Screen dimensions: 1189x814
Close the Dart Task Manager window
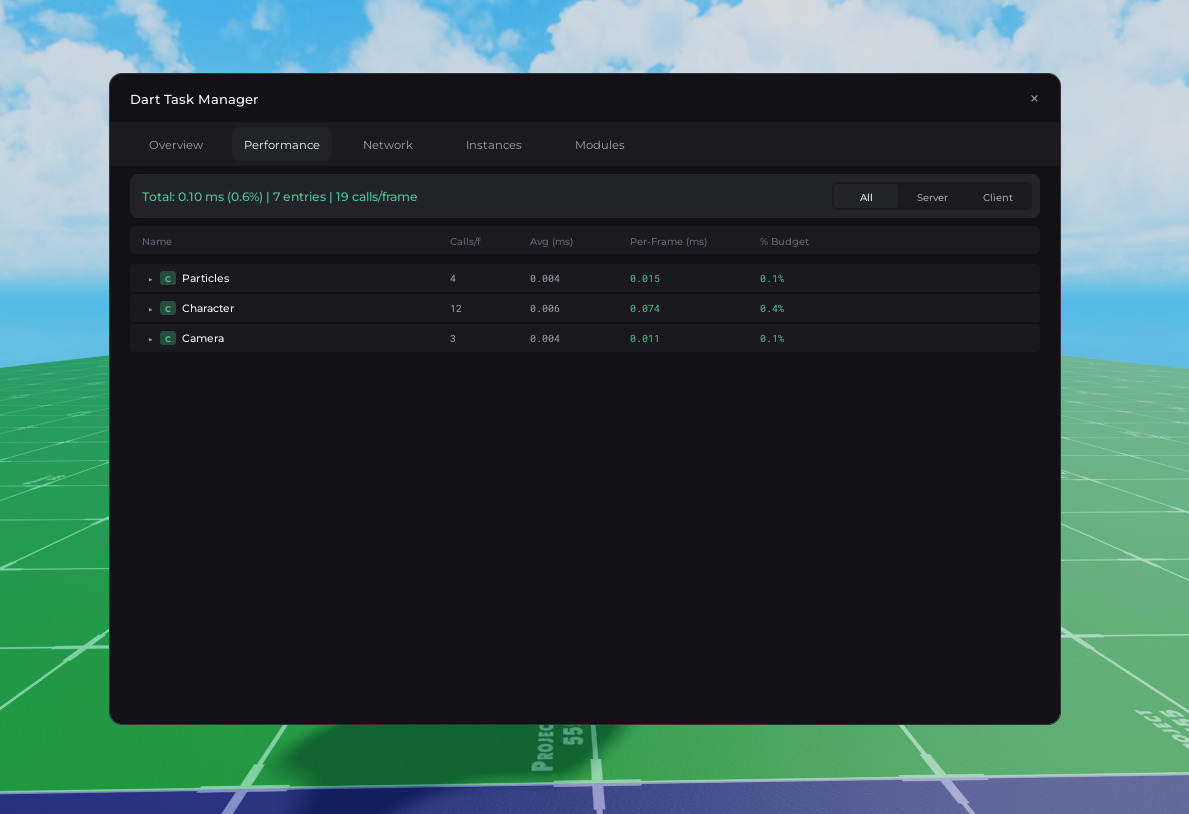pos(1034,99)
